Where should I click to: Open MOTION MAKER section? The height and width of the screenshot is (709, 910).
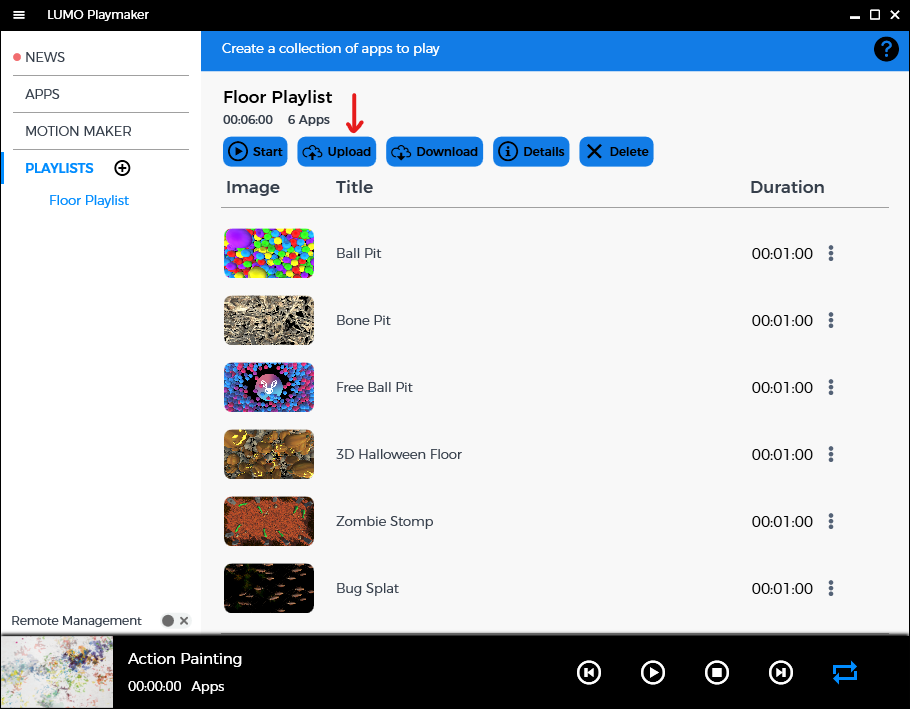tap(78, 131)
